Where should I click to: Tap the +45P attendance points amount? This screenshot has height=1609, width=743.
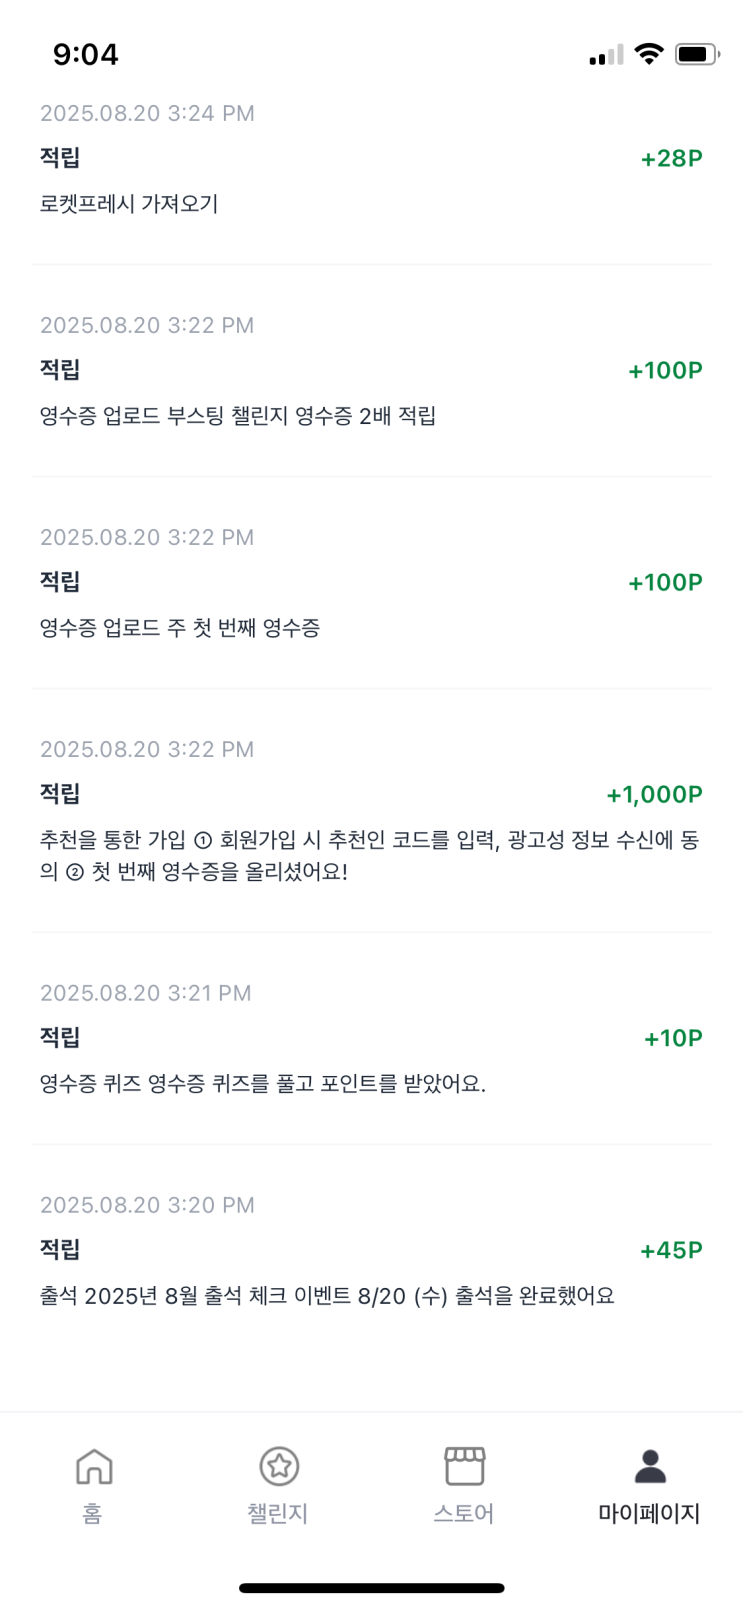(671, 1250)
